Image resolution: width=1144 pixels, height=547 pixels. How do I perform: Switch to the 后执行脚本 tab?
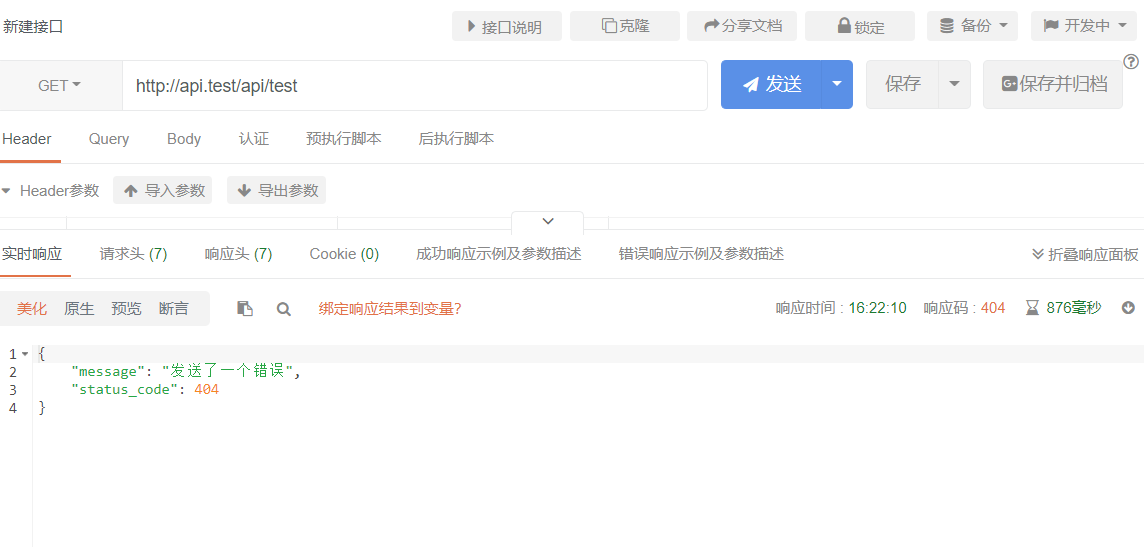(456, 139)
